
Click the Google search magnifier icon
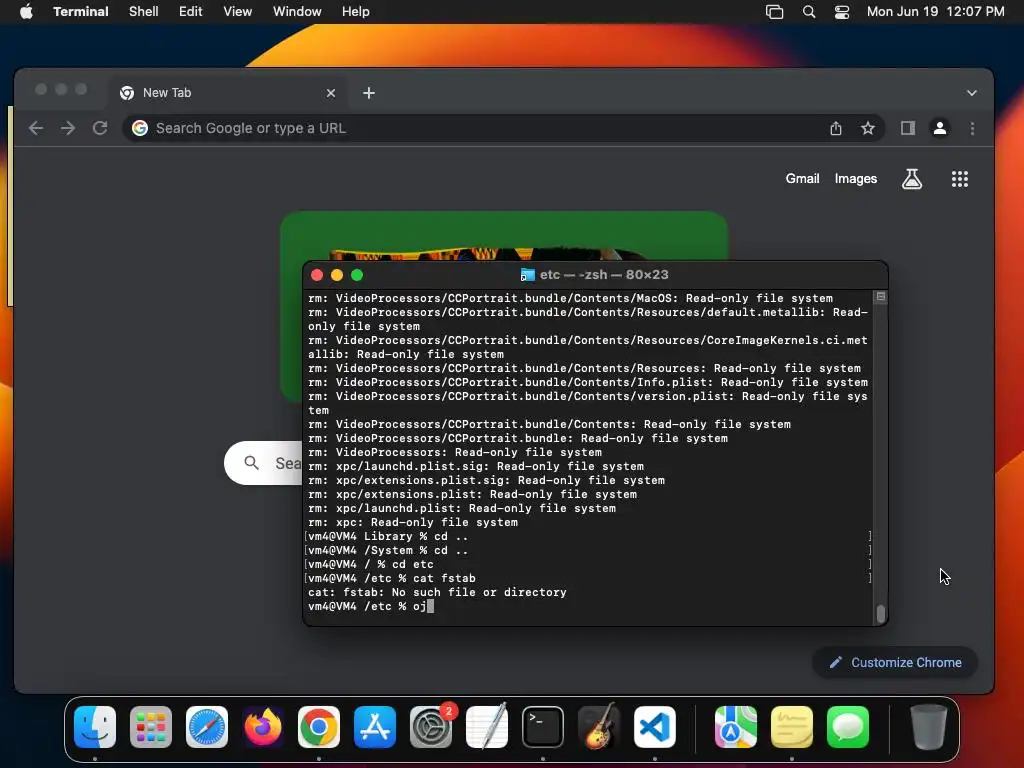tap(251, 463)
